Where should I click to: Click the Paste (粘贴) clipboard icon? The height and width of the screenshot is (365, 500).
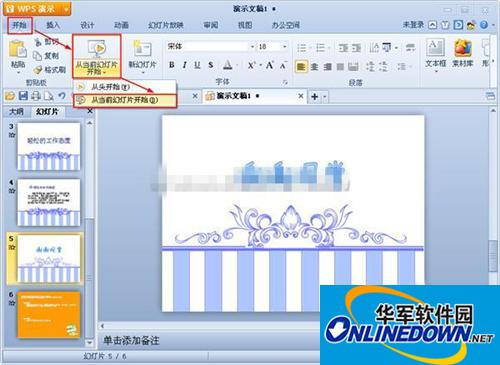coord(17,49)
